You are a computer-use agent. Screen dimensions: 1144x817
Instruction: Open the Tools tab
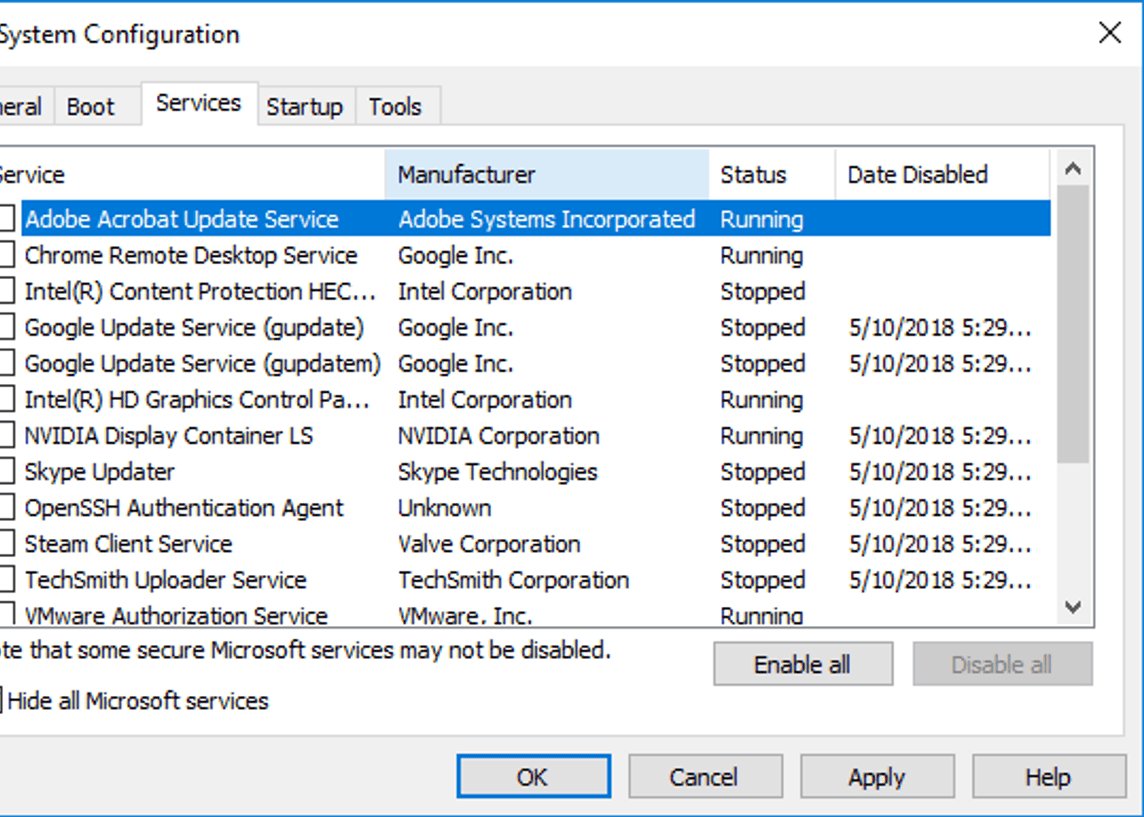pyautogui.click(x=396, y=107)
